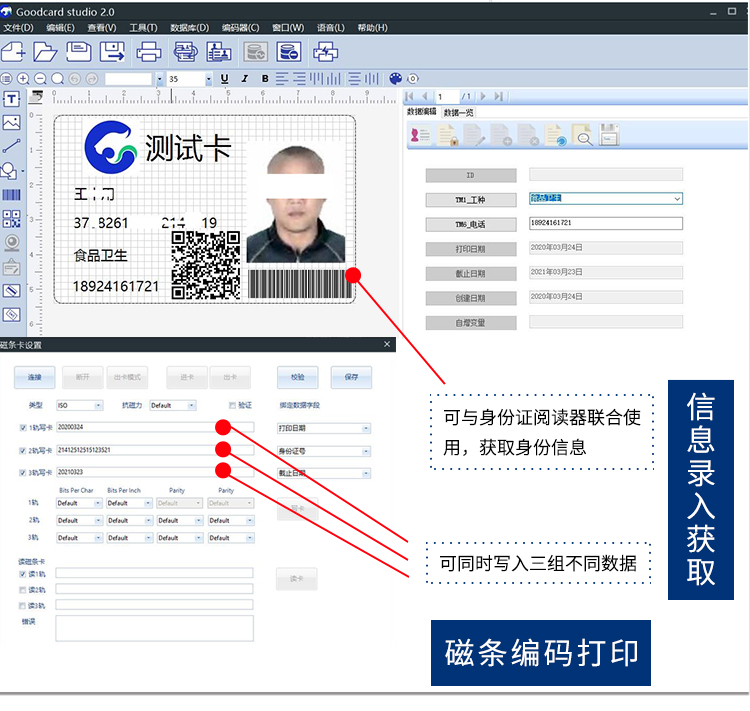
Task: Select the Text tool in sidebar
Action: point(11,99)
